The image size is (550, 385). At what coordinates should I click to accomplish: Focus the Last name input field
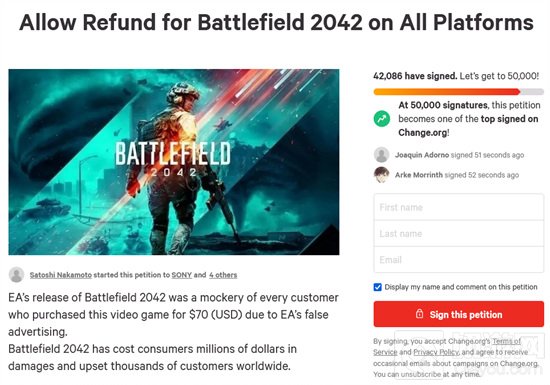point(458,234)
